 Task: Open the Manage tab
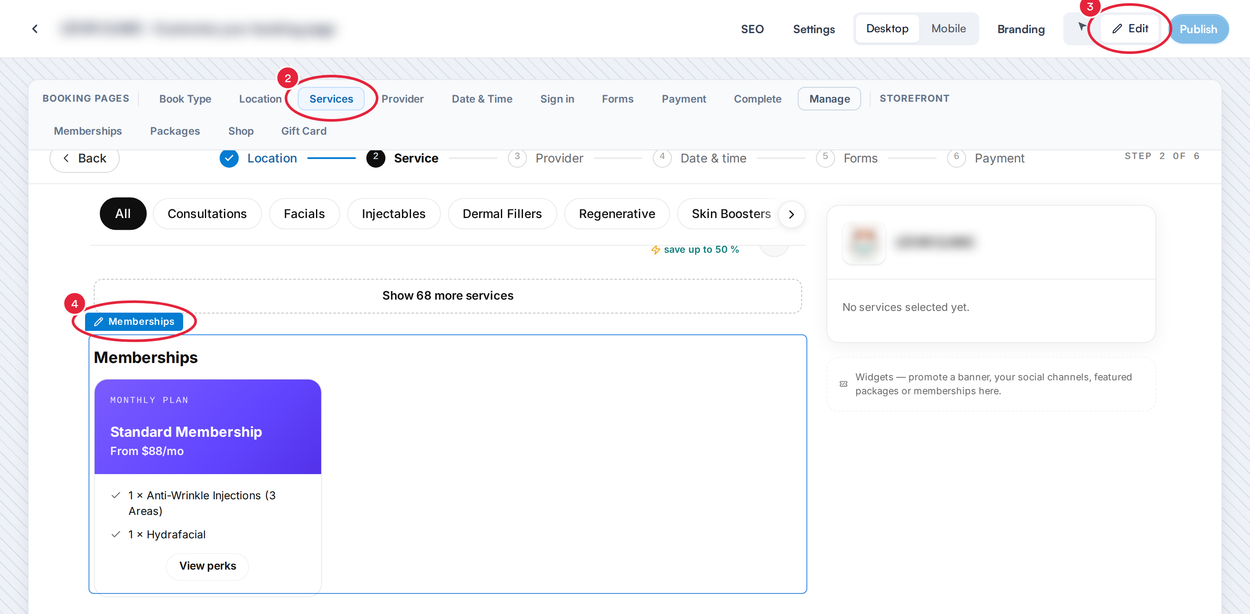click(829, 99)
